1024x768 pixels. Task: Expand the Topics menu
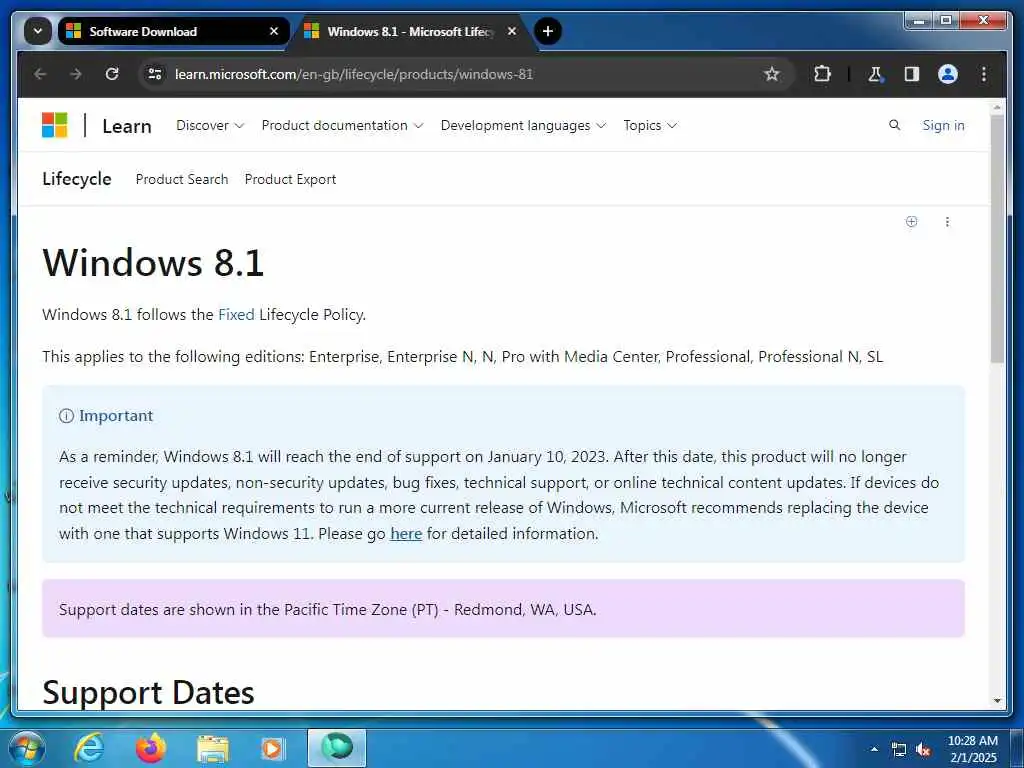point(650,125)
